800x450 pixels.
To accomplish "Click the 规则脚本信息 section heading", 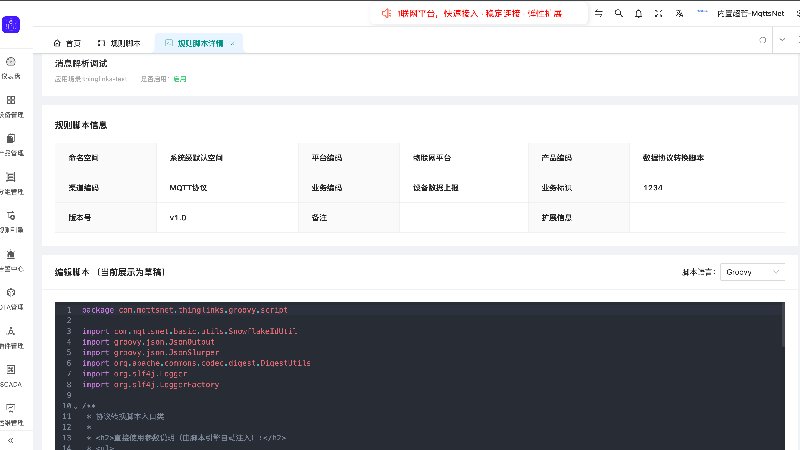I will point(81,125).
